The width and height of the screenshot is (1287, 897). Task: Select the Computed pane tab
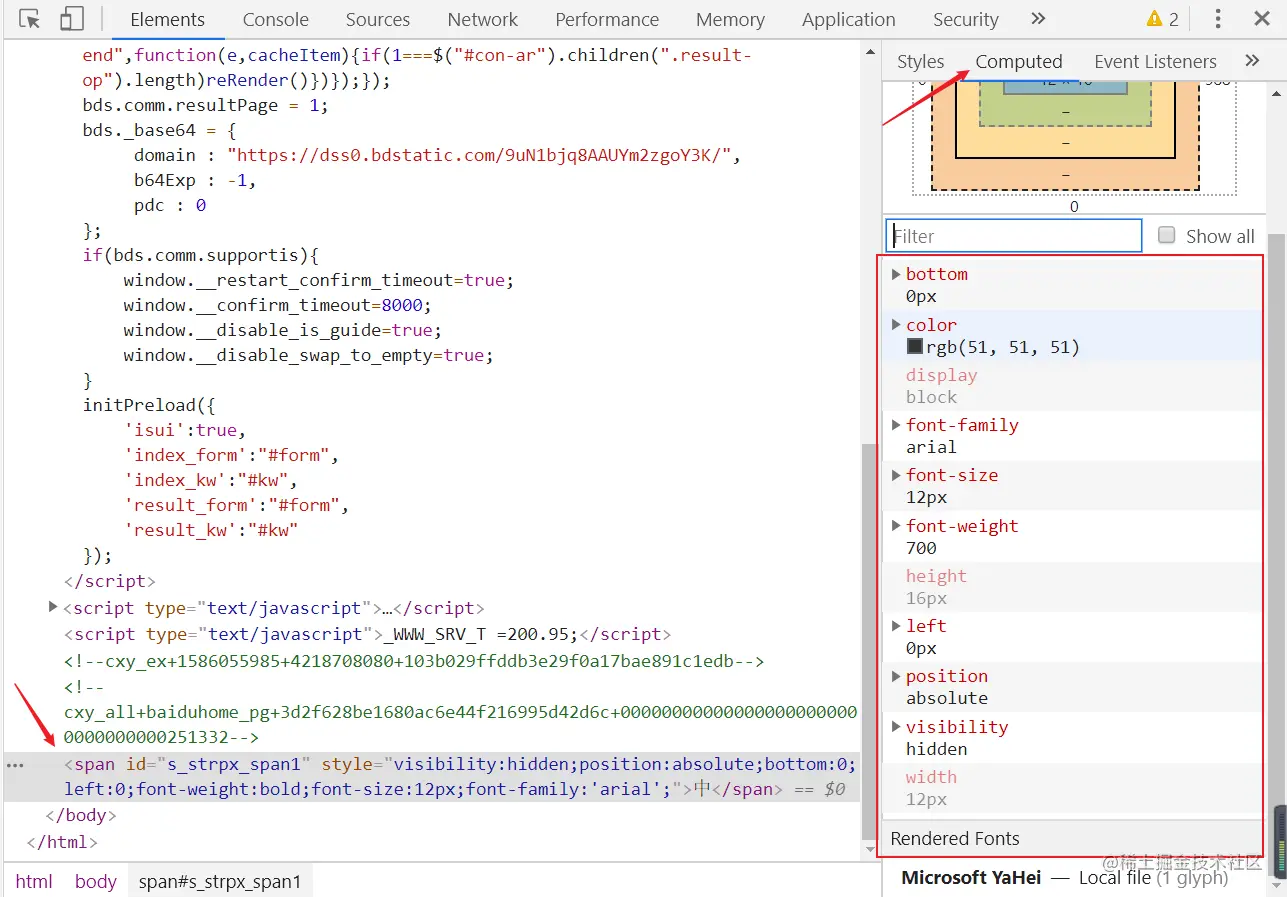[1019, 61]
